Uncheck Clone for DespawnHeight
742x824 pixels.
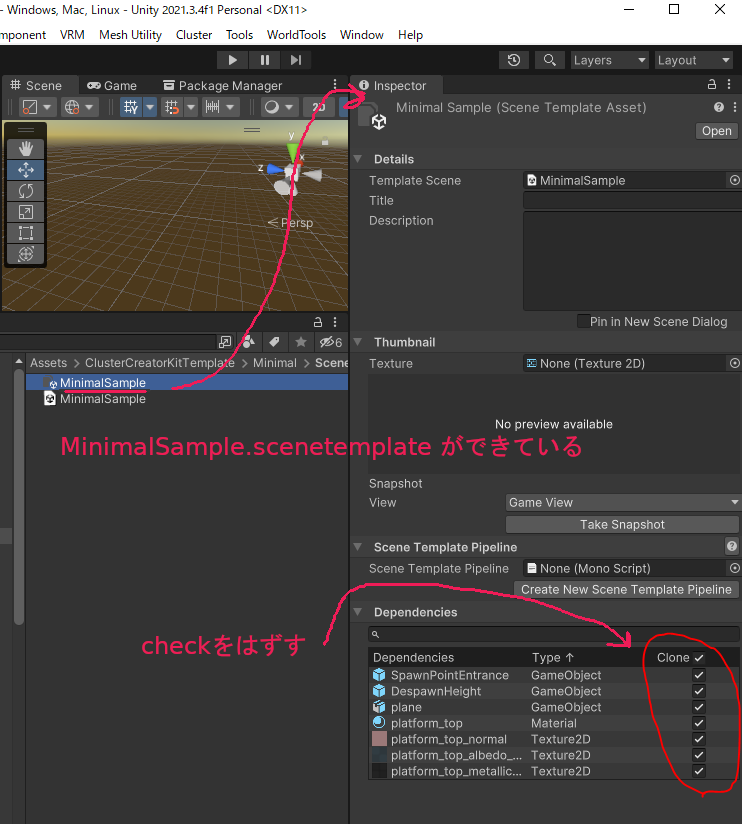click(699, 691)
